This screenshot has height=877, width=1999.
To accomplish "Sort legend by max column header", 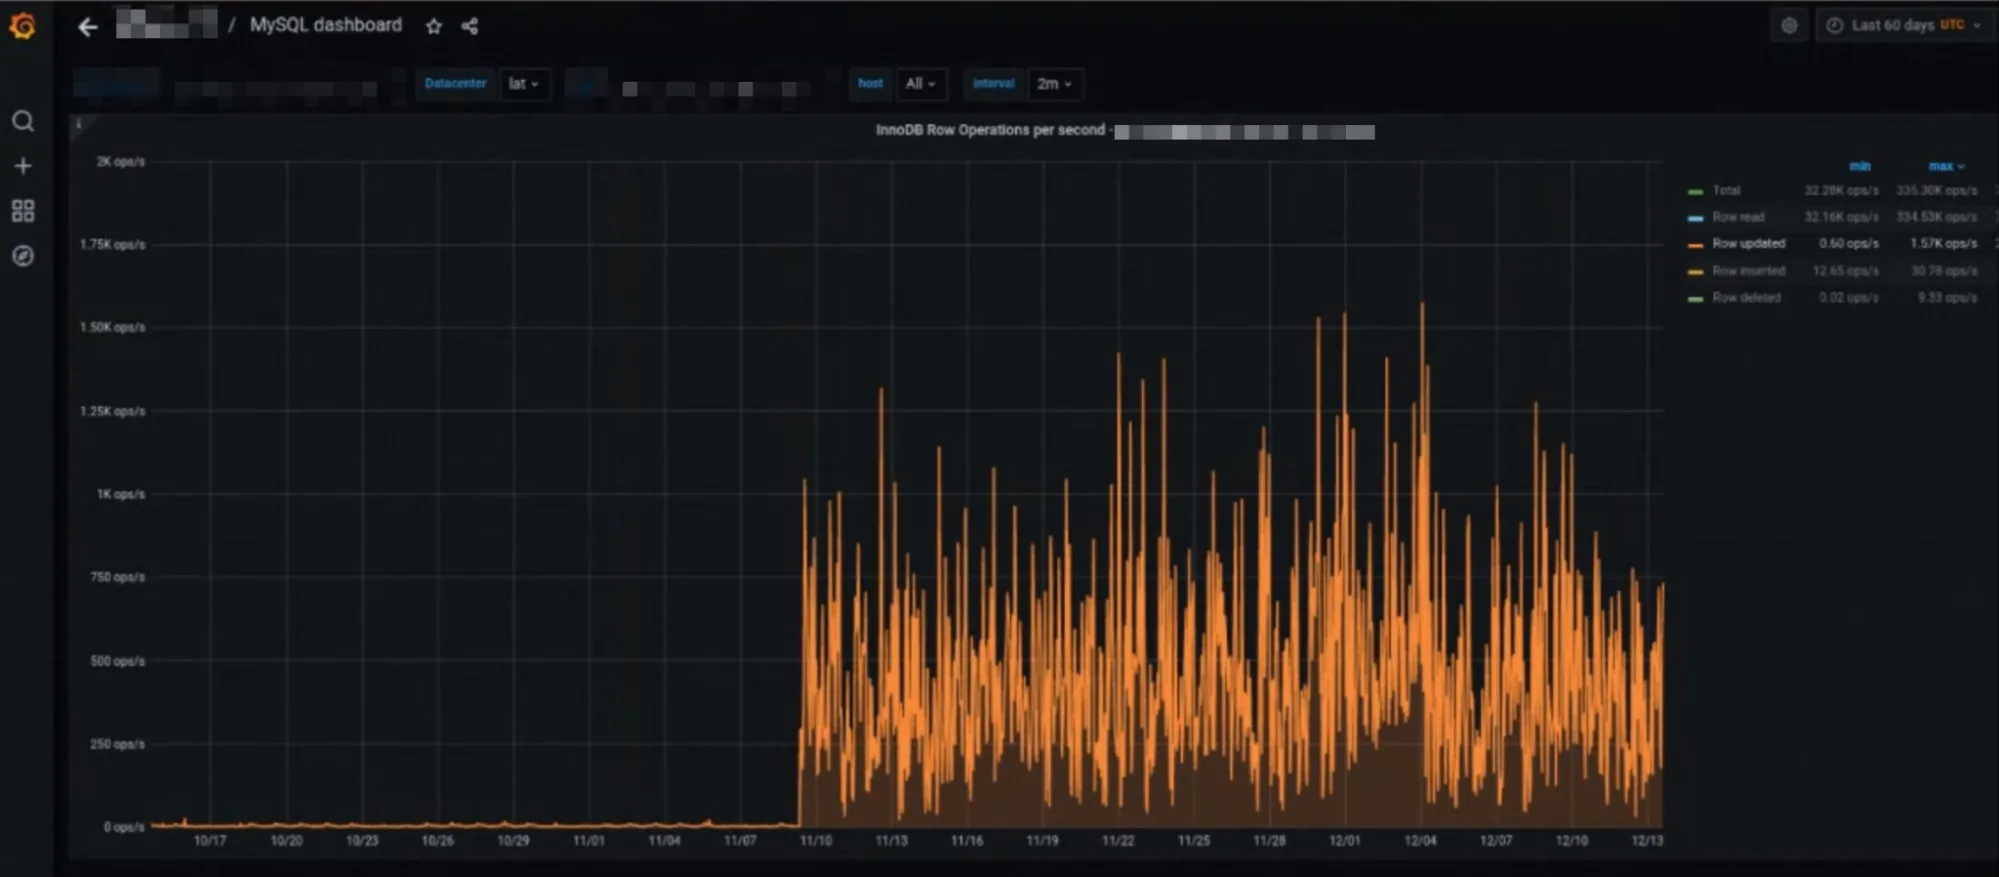I will (1945, 166).
